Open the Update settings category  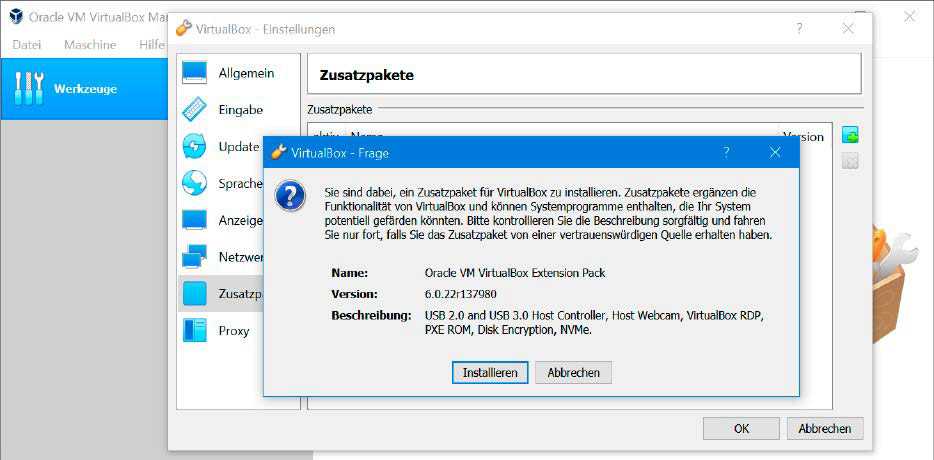(x=222, y=147)
